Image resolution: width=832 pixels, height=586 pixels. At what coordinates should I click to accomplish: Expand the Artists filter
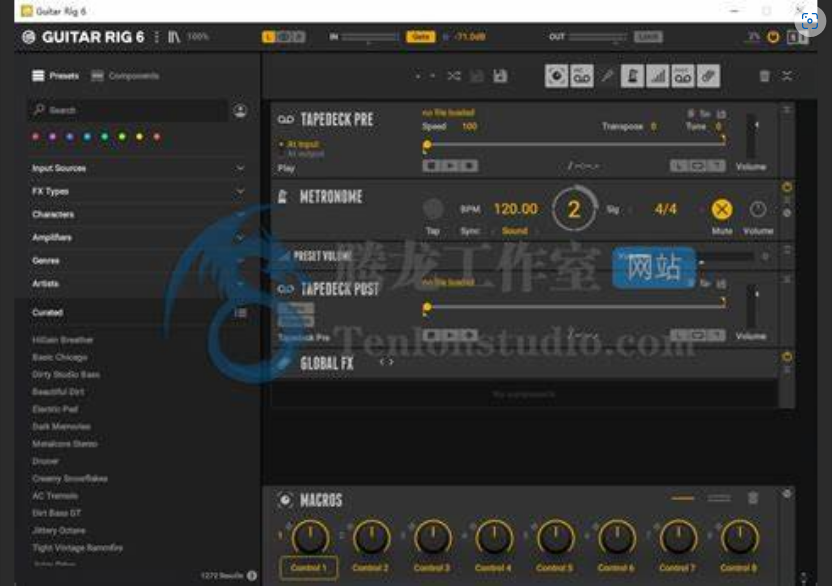(x=137, y=284)
